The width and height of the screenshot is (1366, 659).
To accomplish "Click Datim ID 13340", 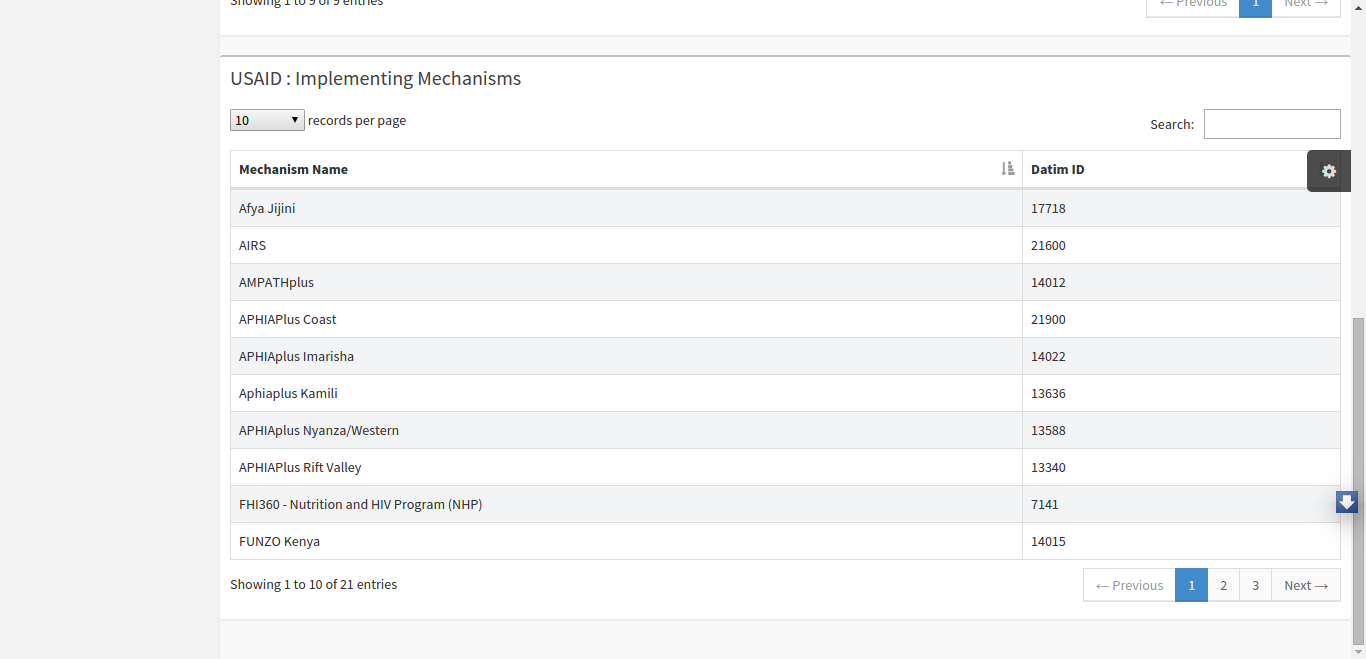I will click(x=1048, y=467).
